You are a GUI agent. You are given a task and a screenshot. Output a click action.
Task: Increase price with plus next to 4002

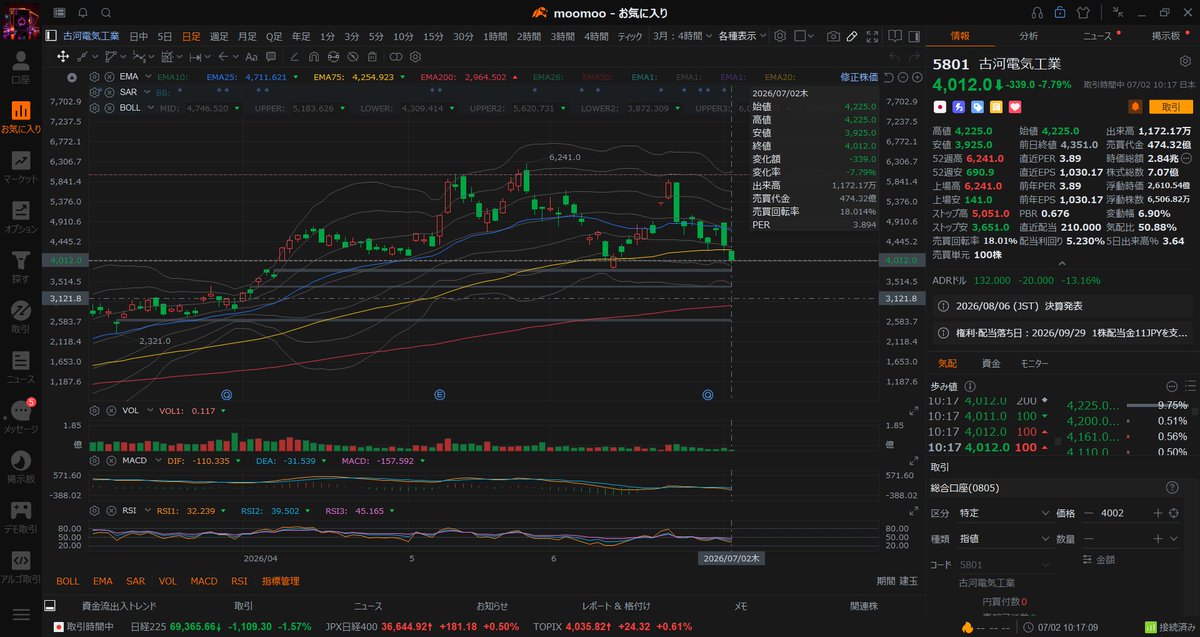pyautogui.click(x=1158, y=513)
